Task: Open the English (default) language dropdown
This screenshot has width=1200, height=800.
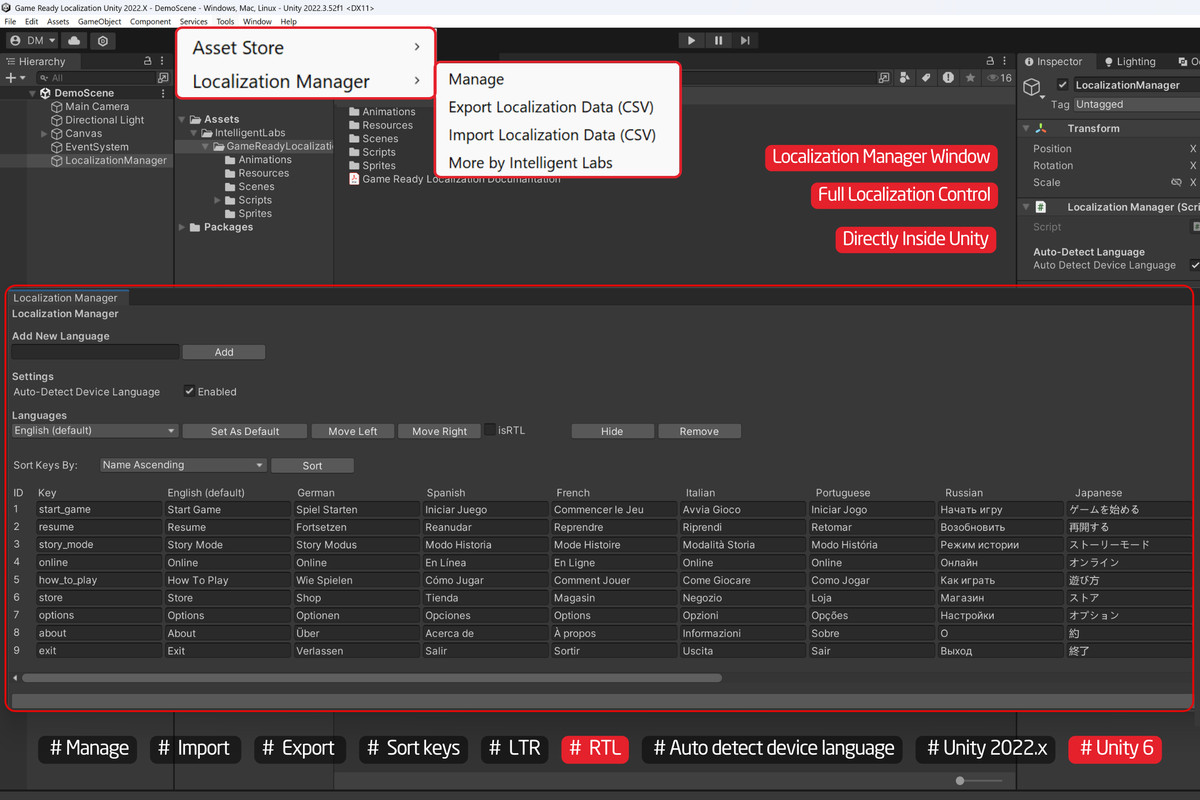Action: coord(95,431)
